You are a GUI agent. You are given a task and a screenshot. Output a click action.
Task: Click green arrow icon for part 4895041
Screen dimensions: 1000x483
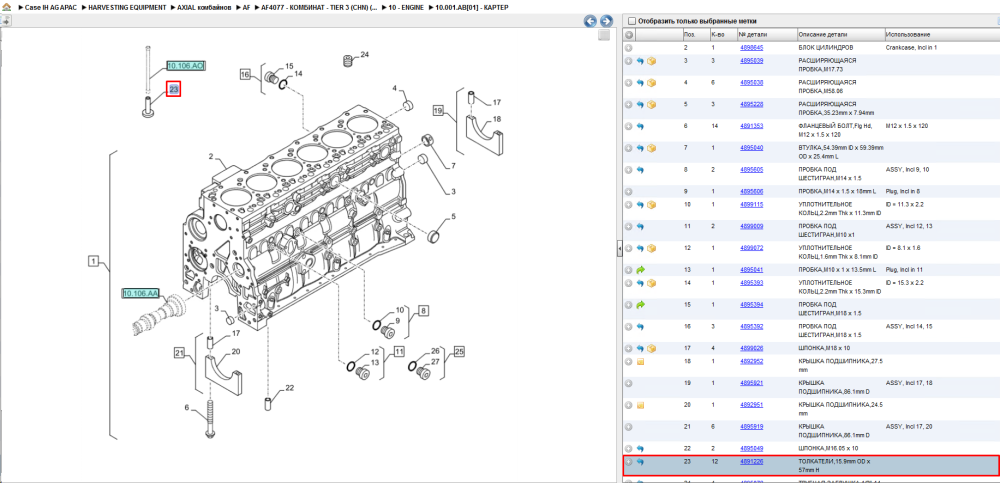pyautogui.click(x=640, y=270)
